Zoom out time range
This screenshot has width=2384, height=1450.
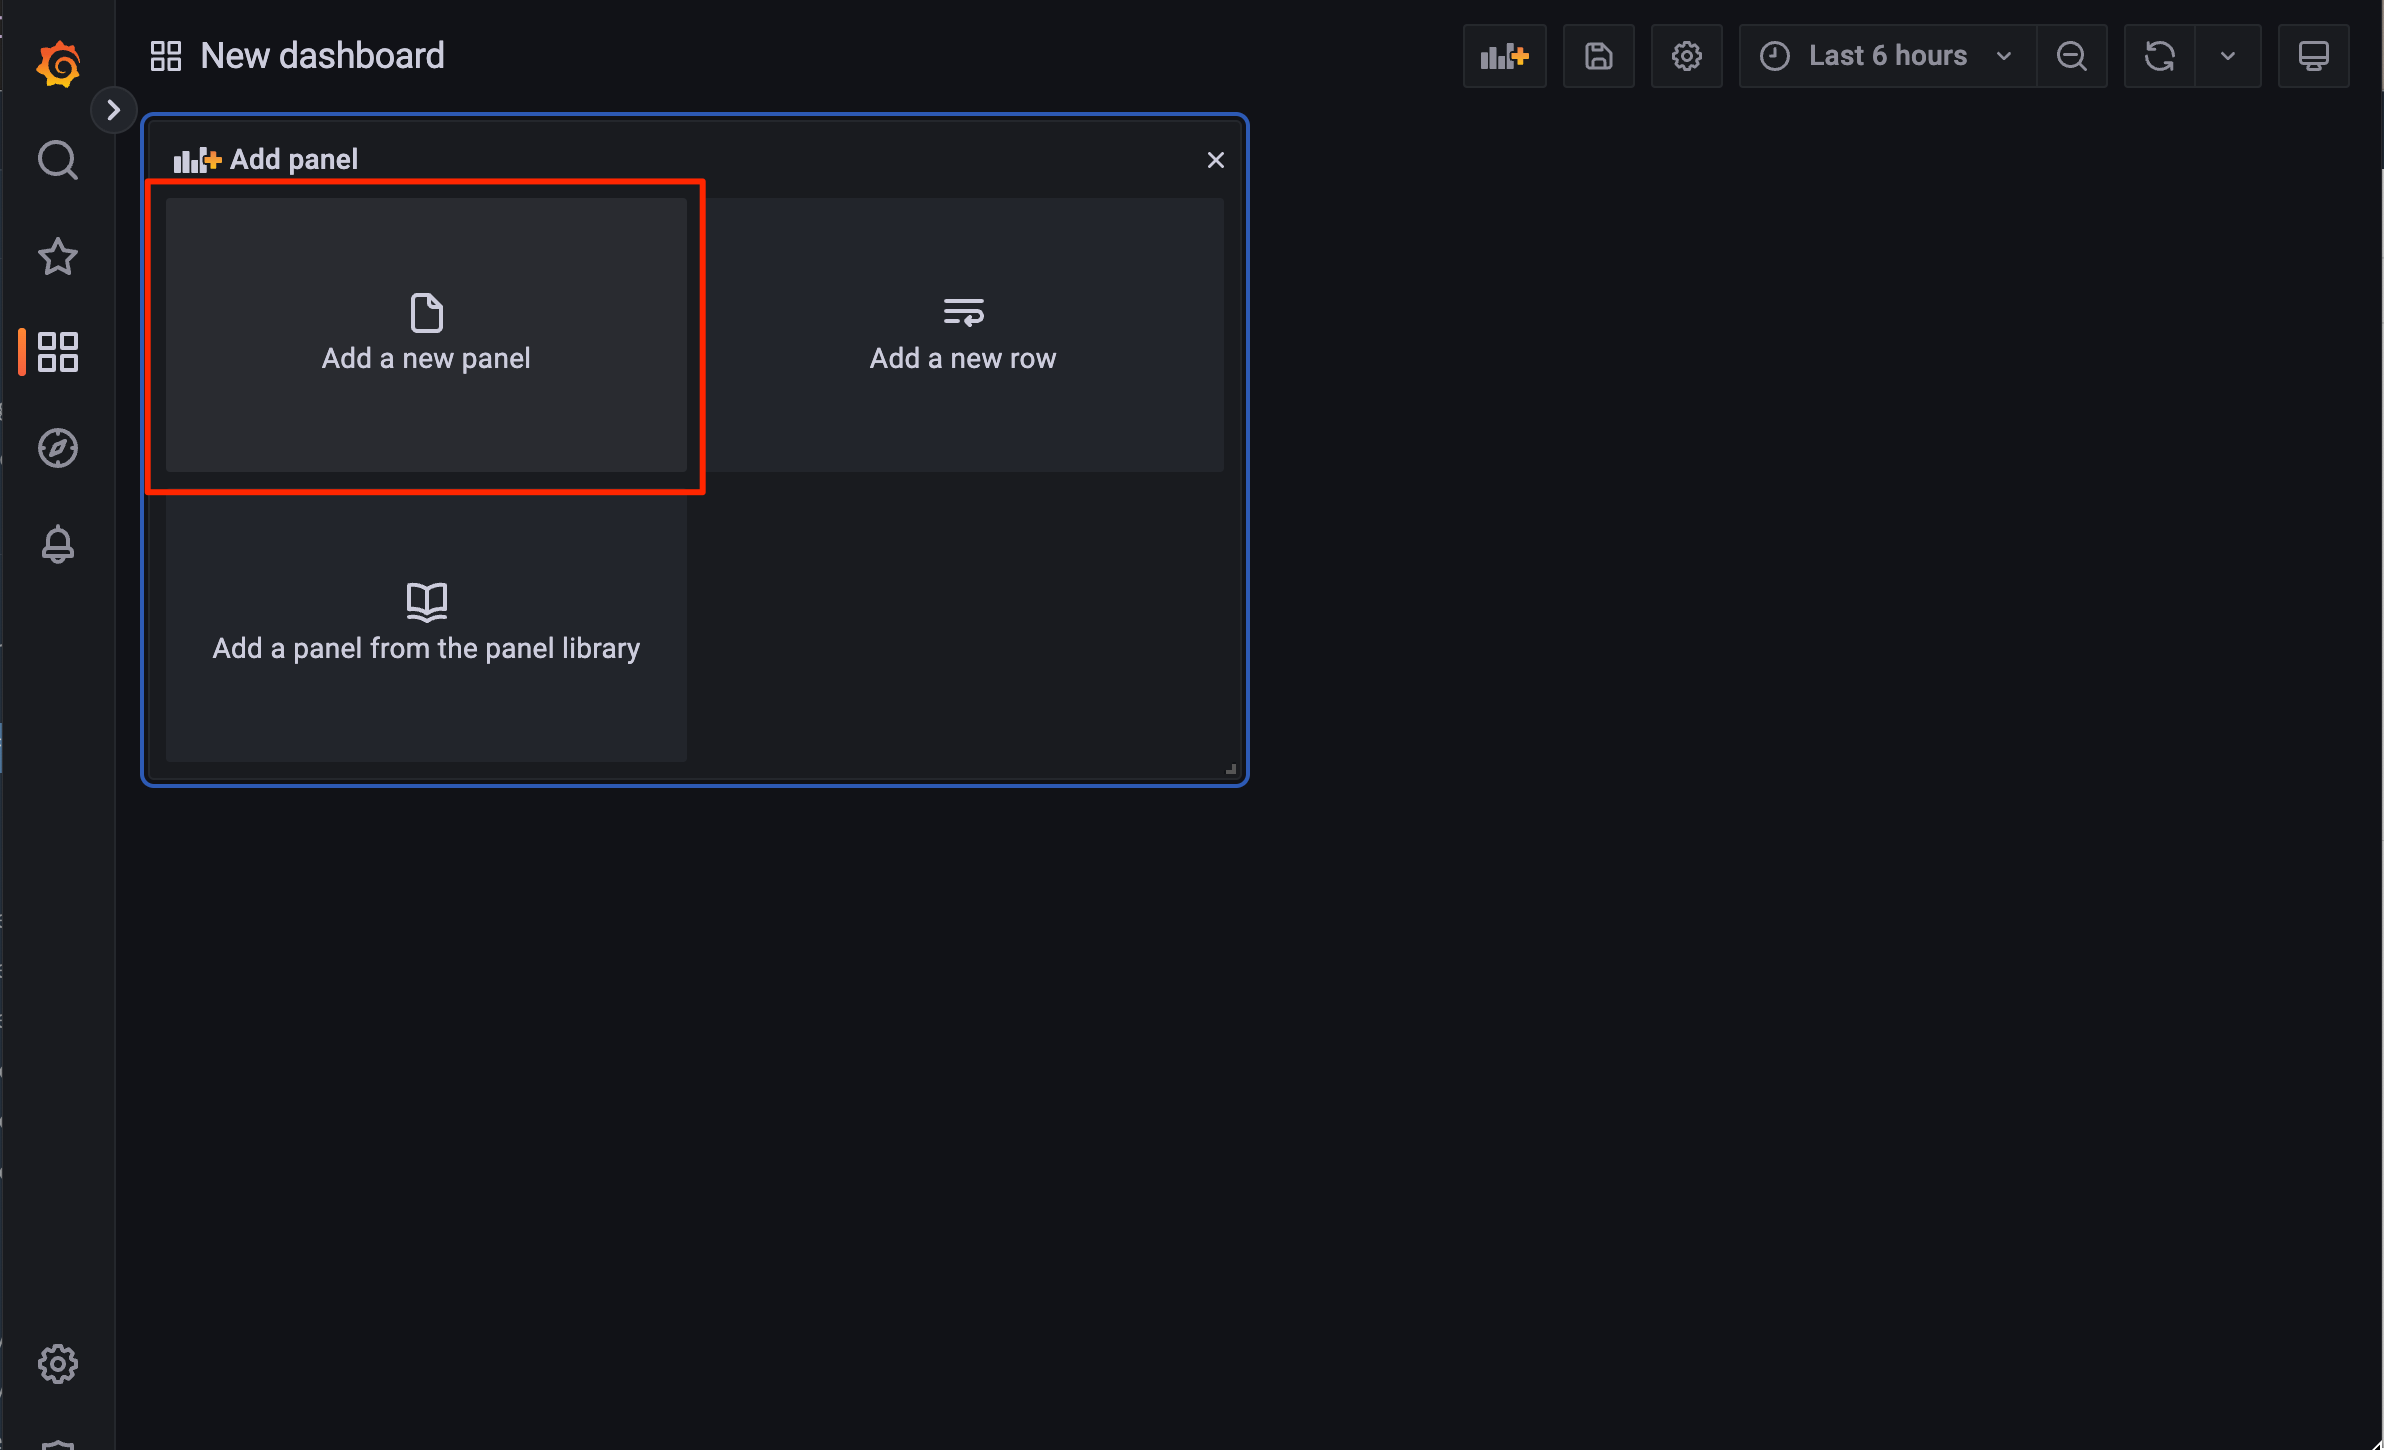2072,56
